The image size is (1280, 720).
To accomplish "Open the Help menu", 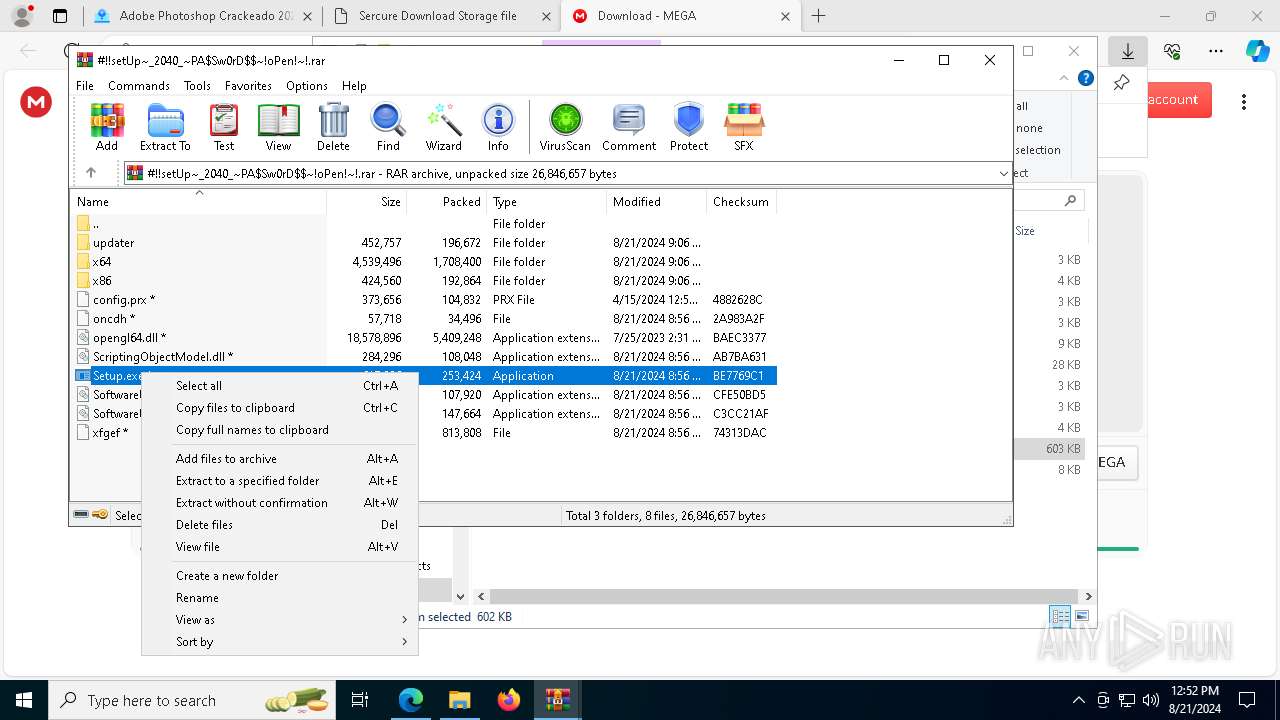I will 354,86.
